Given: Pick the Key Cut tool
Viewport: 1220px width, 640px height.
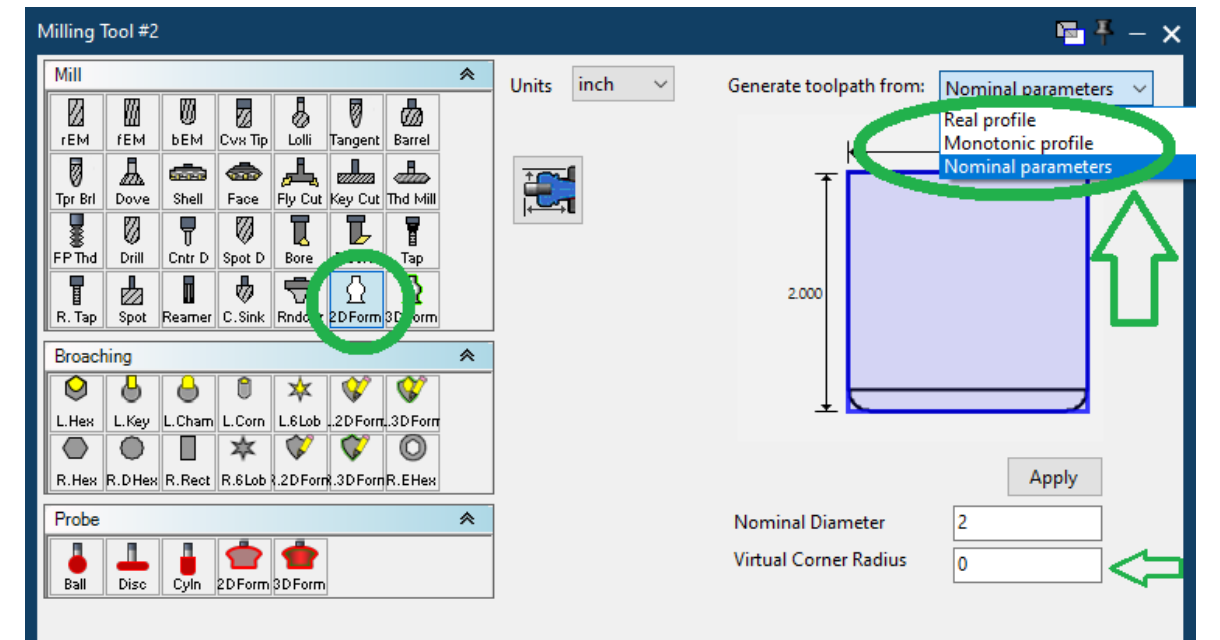Looking at the screenshot, I should click(x=355, y=181).
